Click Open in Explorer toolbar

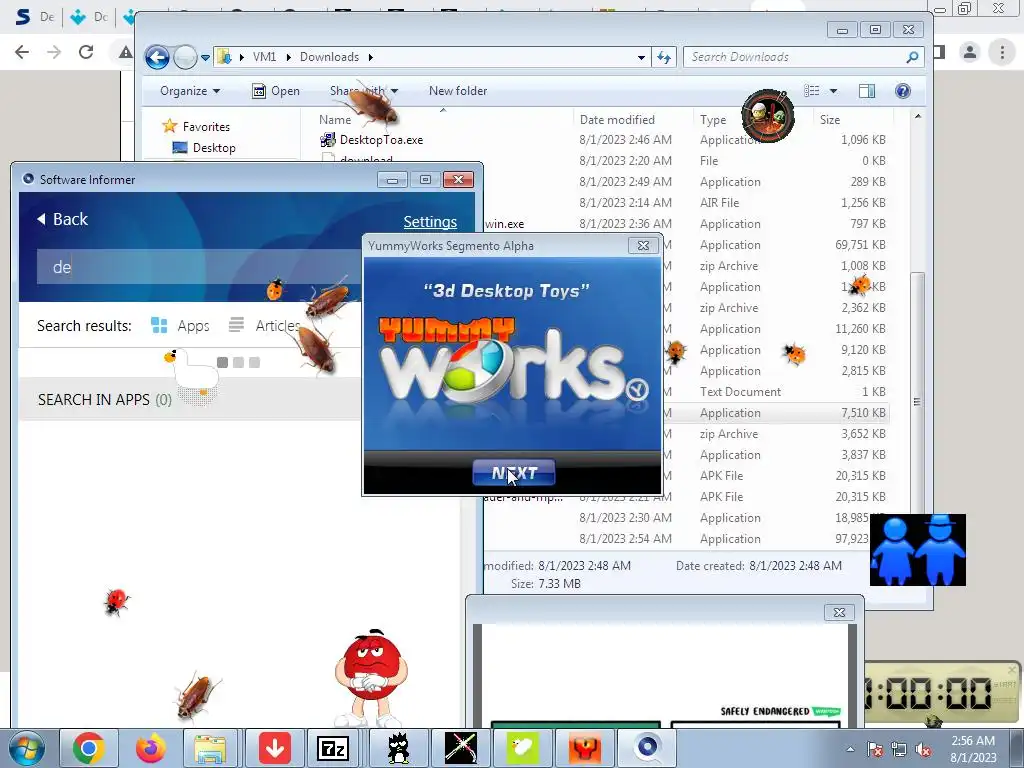coord(276,91)
